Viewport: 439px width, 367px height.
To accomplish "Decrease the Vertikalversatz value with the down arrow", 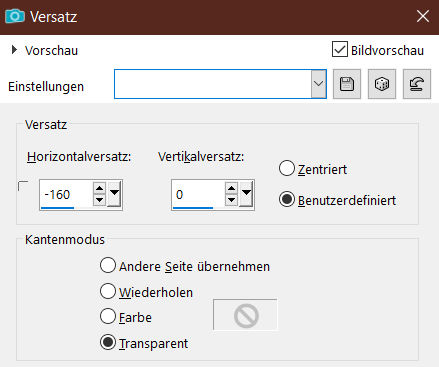I will 231,200.
